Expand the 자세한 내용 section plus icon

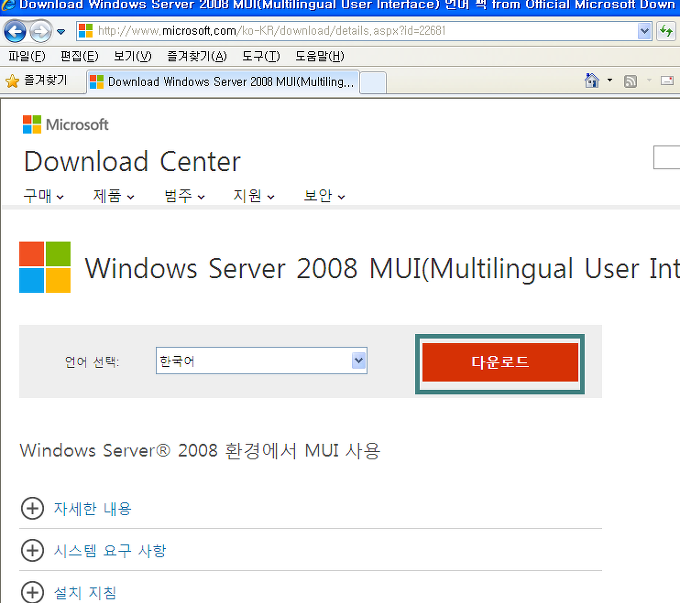point(33,508)
